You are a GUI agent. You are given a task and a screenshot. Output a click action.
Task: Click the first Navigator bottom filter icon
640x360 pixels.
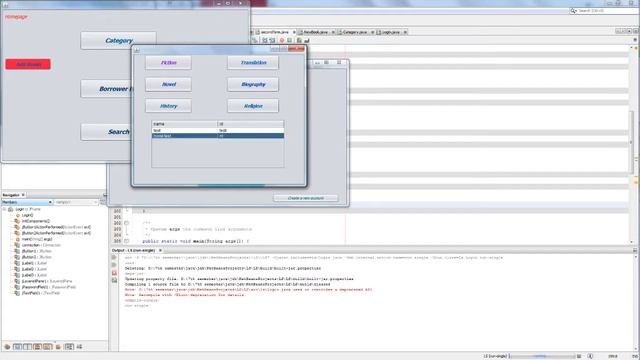[7, 347]
